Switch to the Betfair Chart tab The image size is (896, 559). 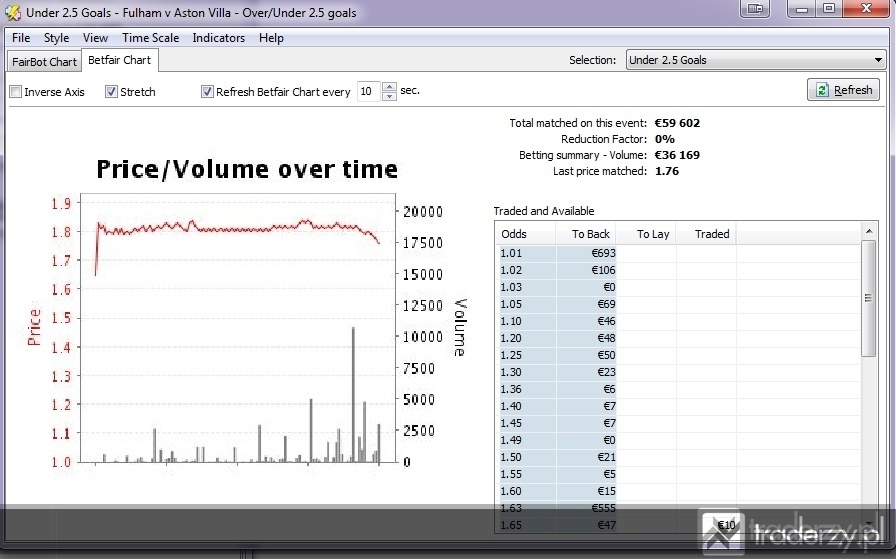coord(119,60)
